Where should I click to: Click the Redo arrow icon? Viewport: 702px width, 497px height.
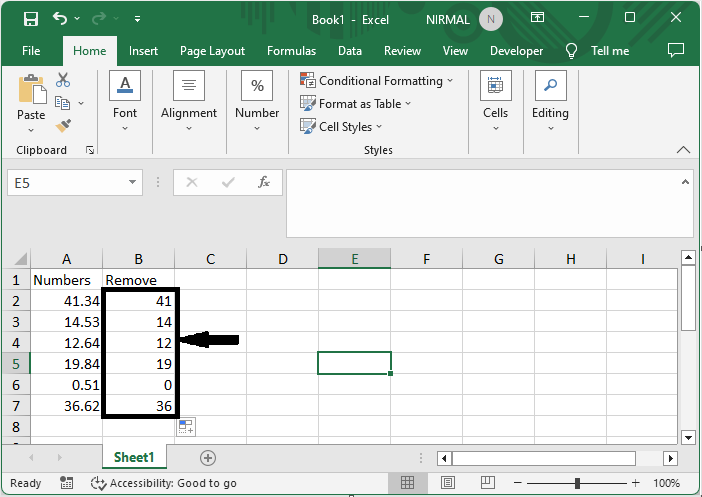pos(99,18)
